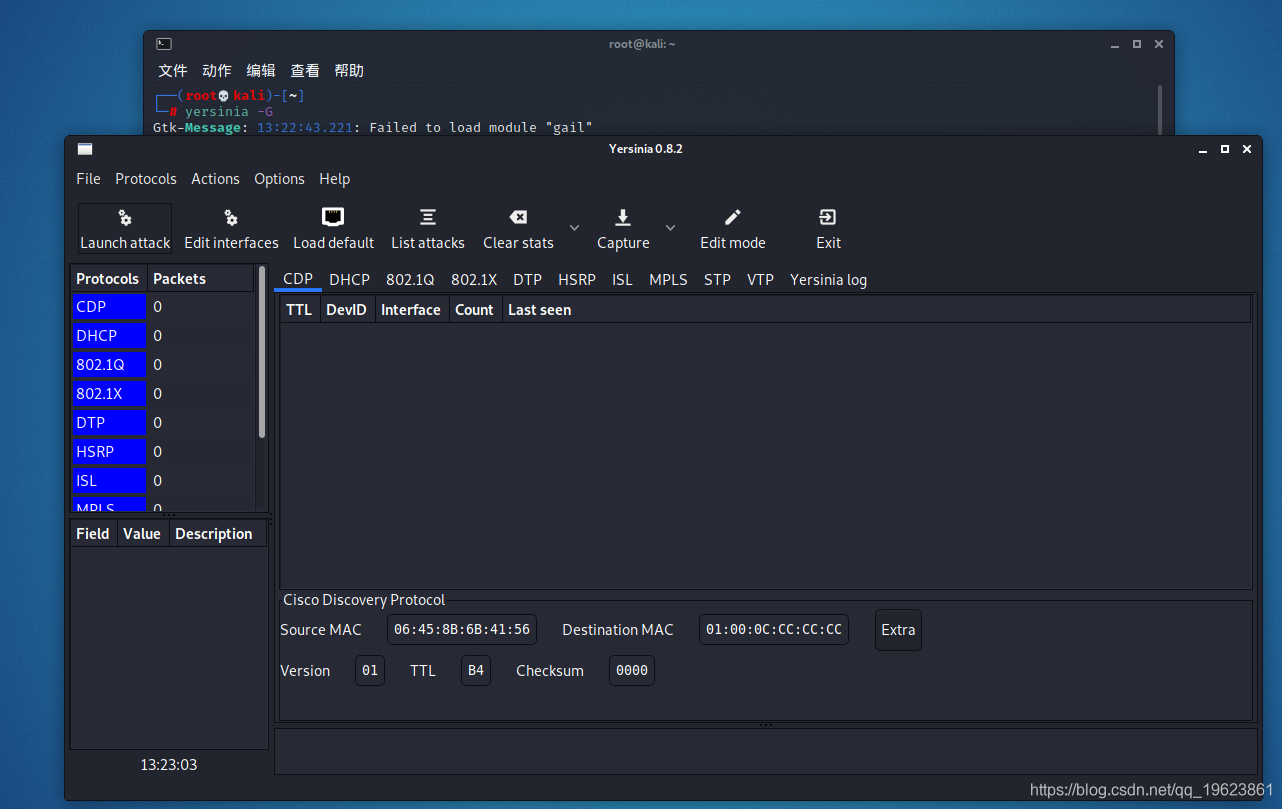Click the Protocols column header
Viewport: 1282px width, 809px height.
tap(108, 279)
